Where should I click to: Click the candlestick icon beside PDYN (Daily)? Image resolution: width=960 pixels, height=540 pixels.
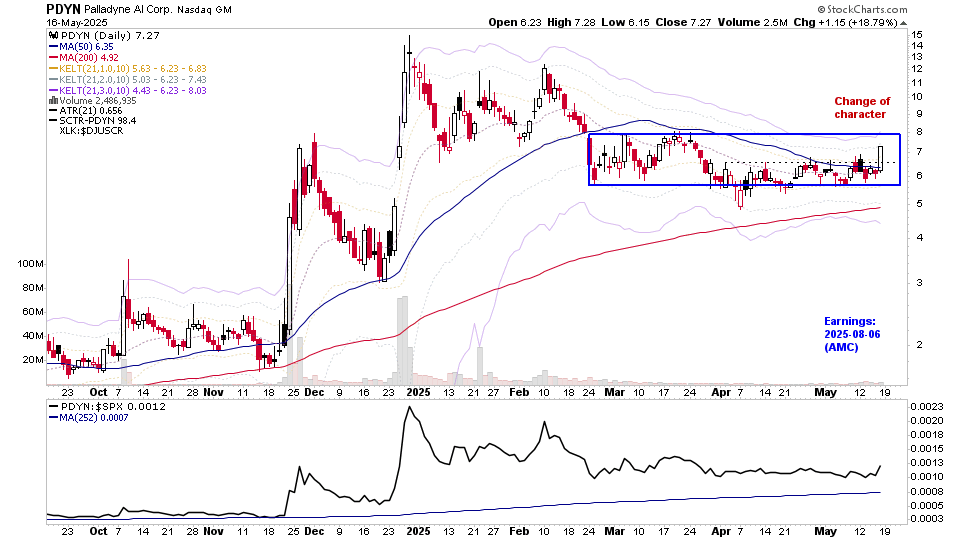[53, 36]
